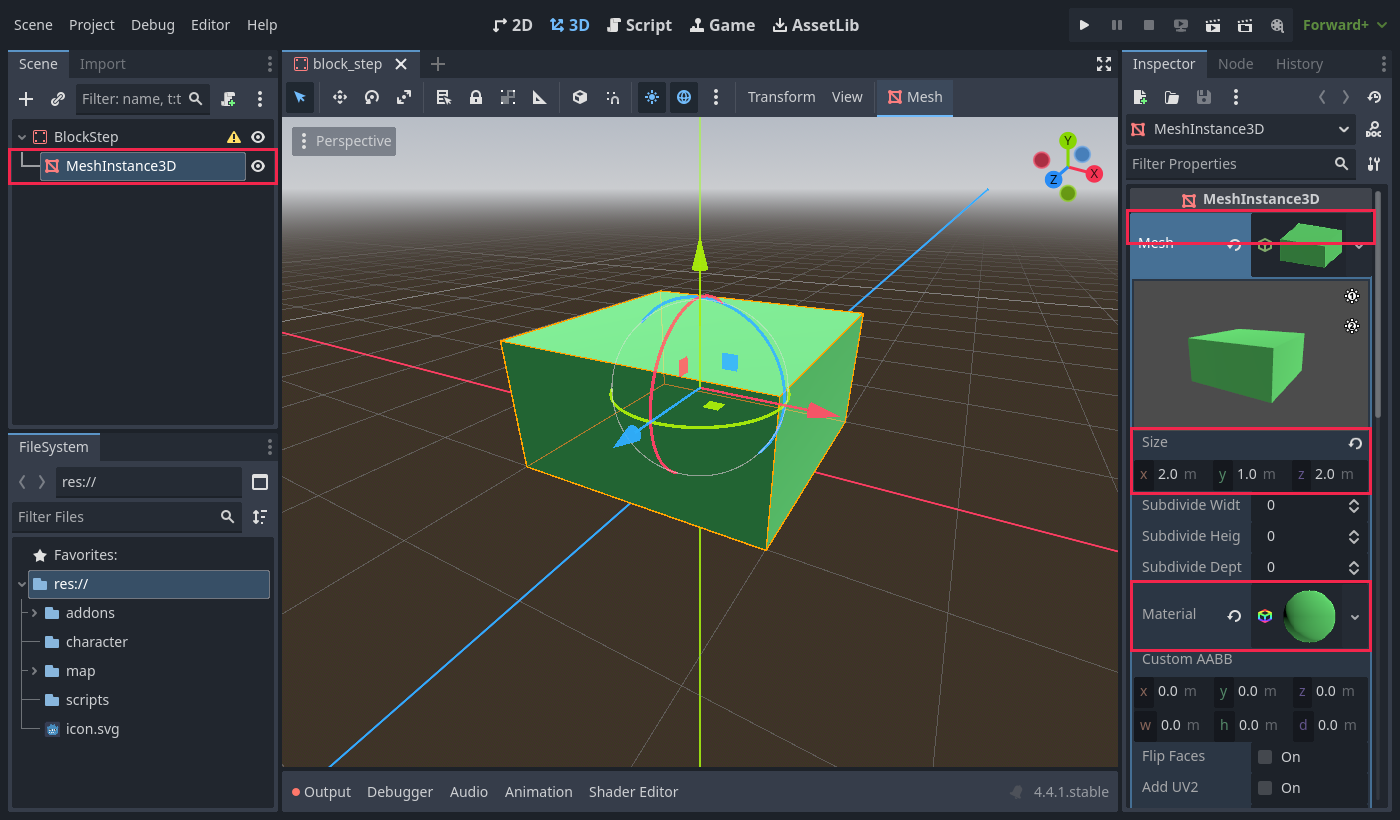Switch to the History tab
Screen dimensions: 1400x820
[1299, 64]
